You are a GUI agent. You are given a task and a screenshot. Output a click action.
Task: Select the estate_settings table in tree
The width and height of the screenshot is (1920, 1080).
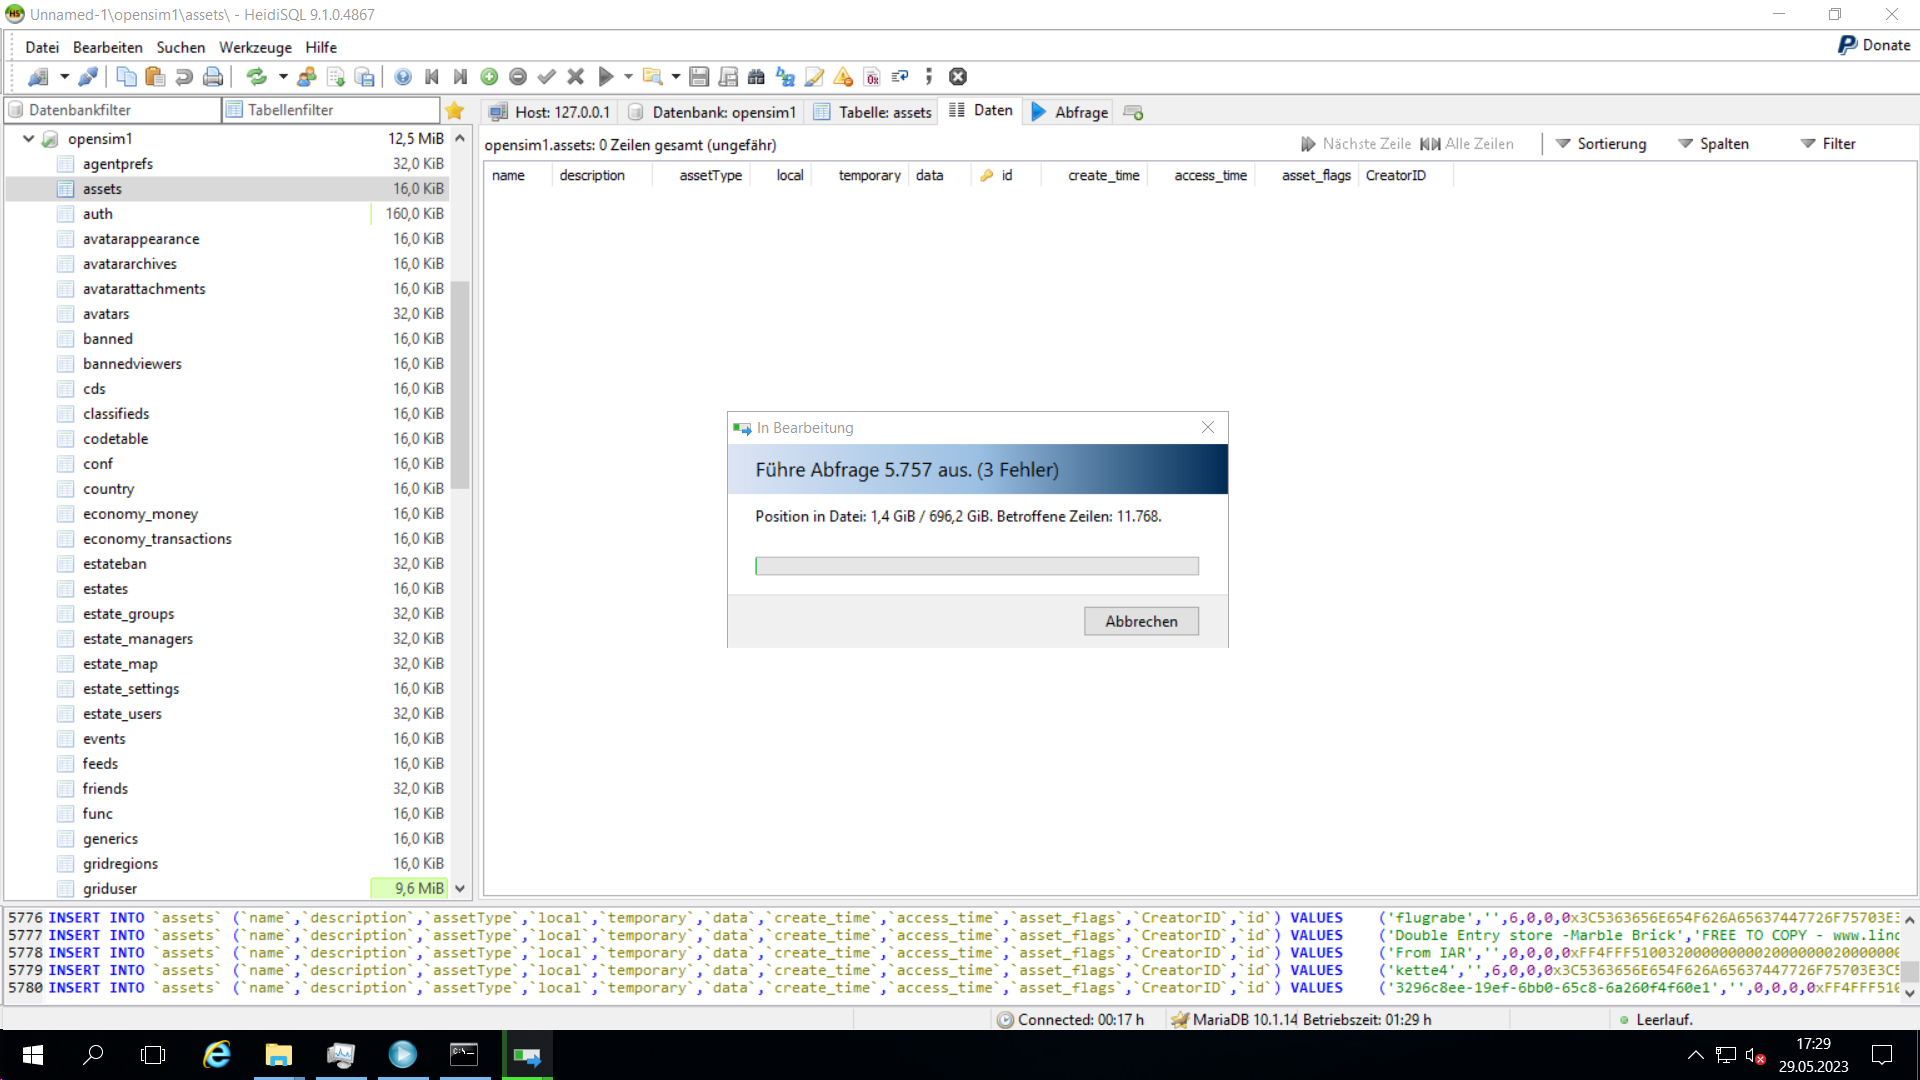[x=131, y=689]
